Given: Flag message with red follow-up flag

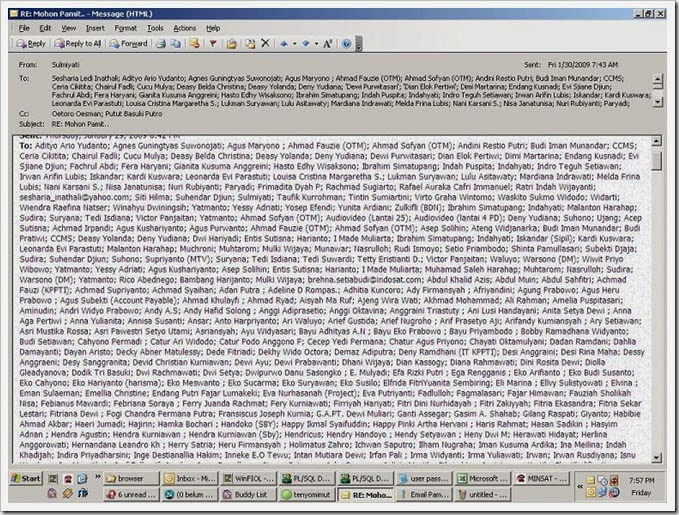Looking at the screenshot, I should point(213,43).
